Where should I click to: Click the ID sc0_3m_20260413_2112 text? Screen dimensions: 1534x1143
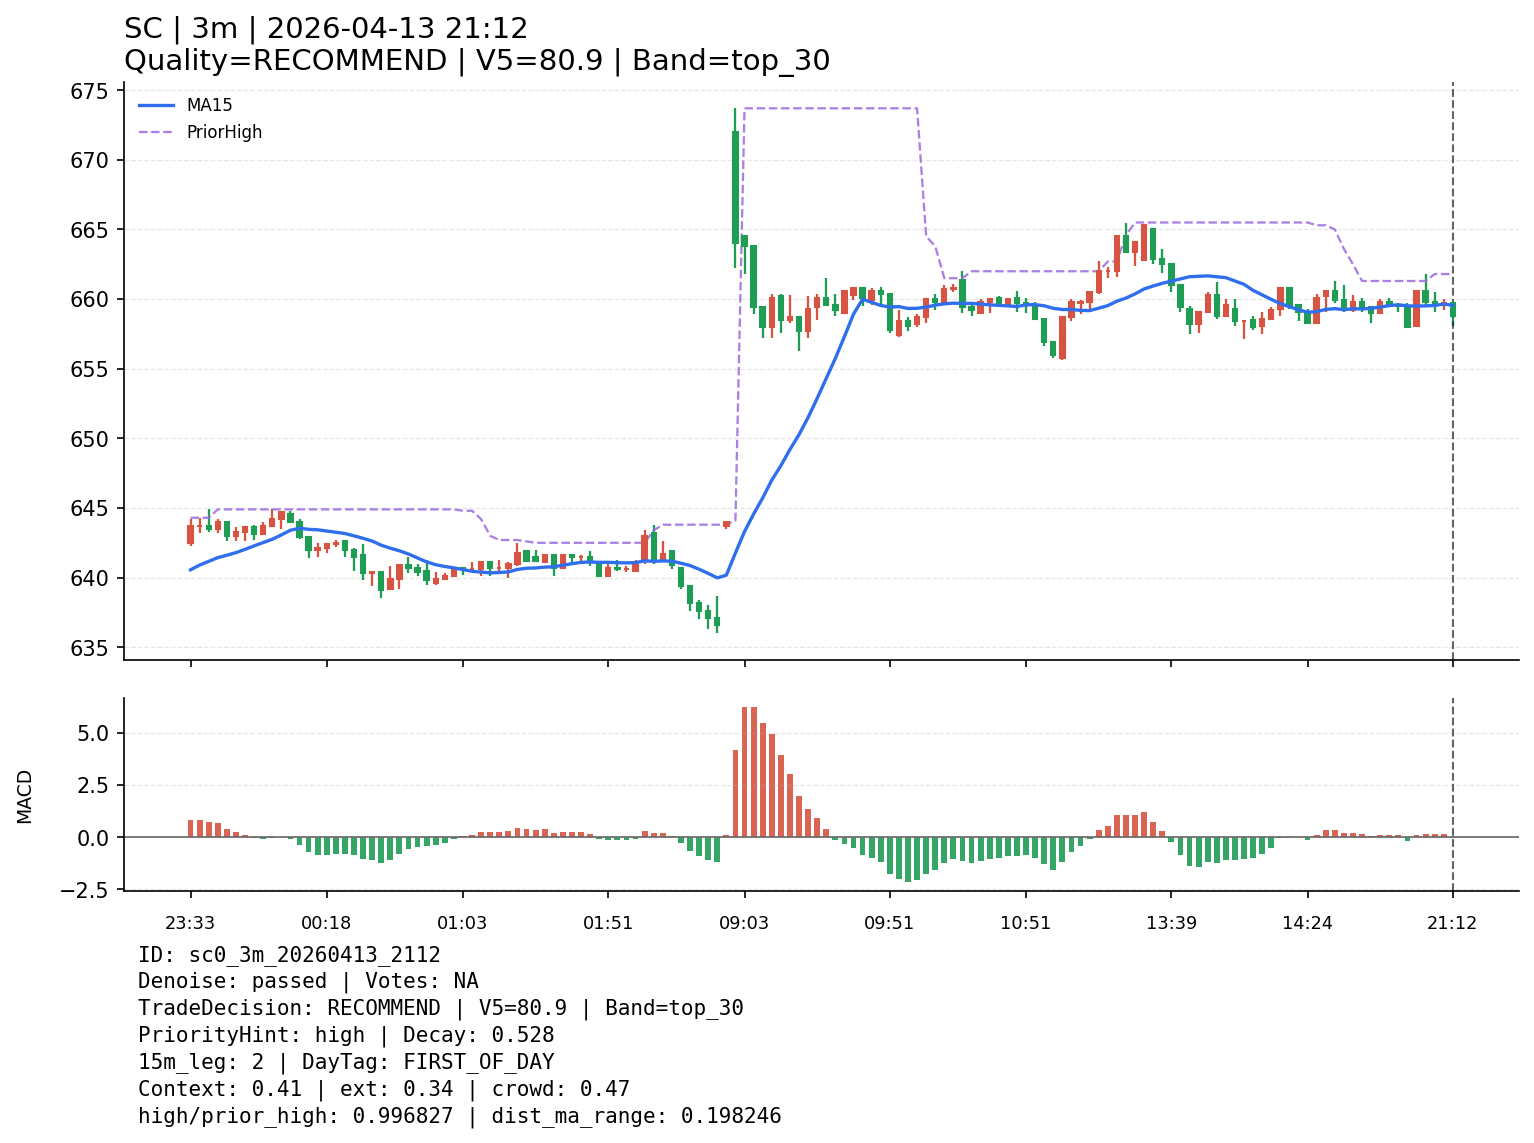click(289, 955)
